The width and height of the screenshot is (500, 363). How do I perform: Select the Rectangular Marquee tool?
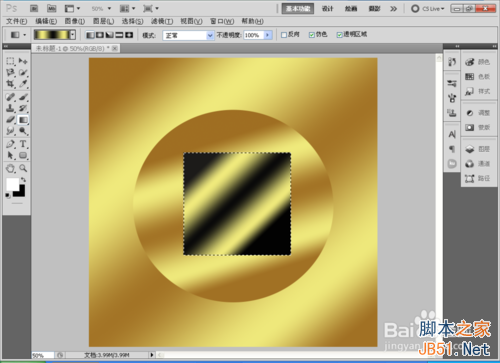[10, 61]
